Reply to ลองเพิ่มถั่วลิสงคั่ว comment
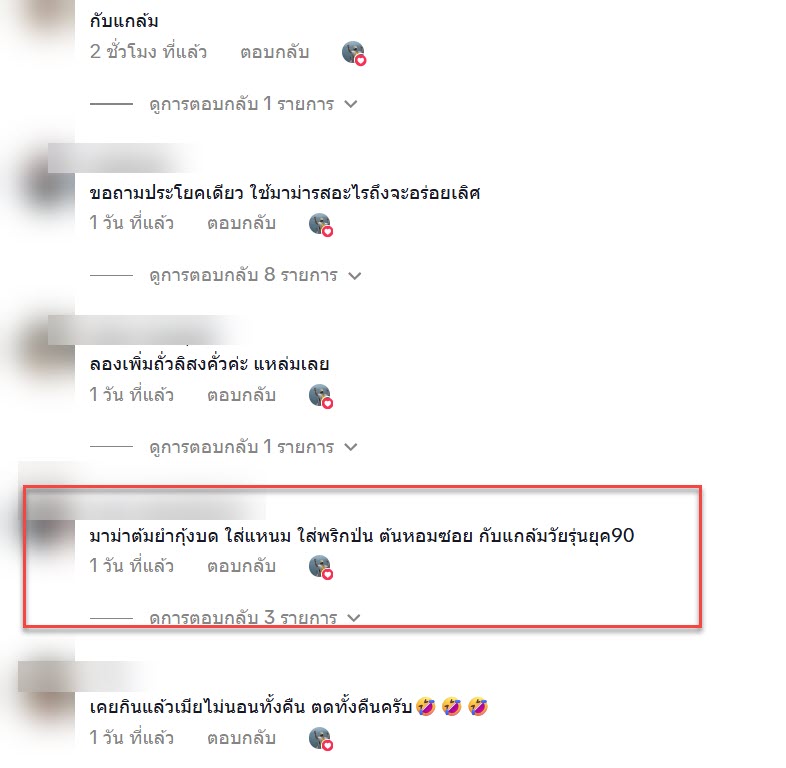 pyautogui.click(x=241, y=396)
